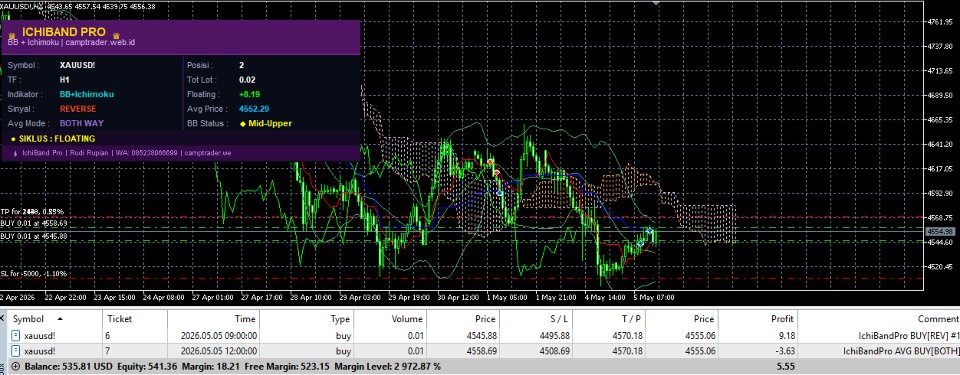
Task: Click the BOTH WAY avg mode value
Action: coord(81,124)
